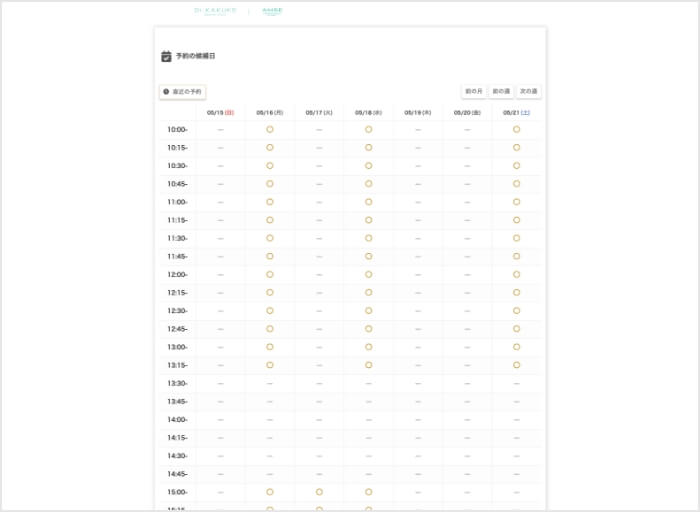Pick the 11:45 available slot on 05/21
This screenshot has width=700, height=512.
(516, 256)
